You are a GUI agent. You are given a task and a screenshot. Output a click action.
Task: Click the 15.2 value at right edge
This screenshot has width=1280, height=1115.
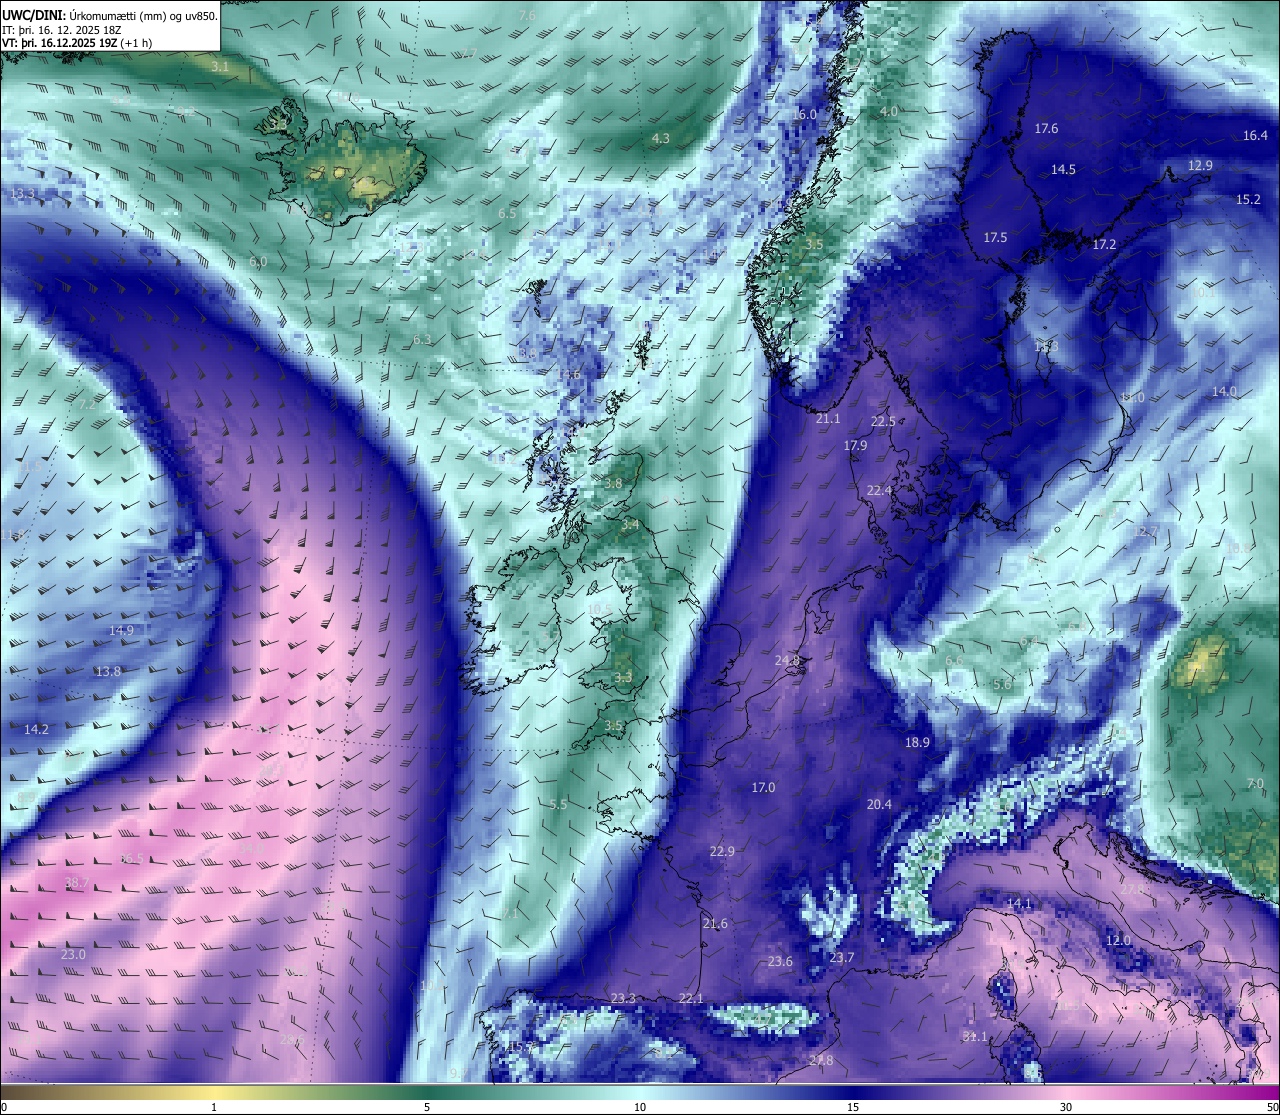(x=1248, y=199)
